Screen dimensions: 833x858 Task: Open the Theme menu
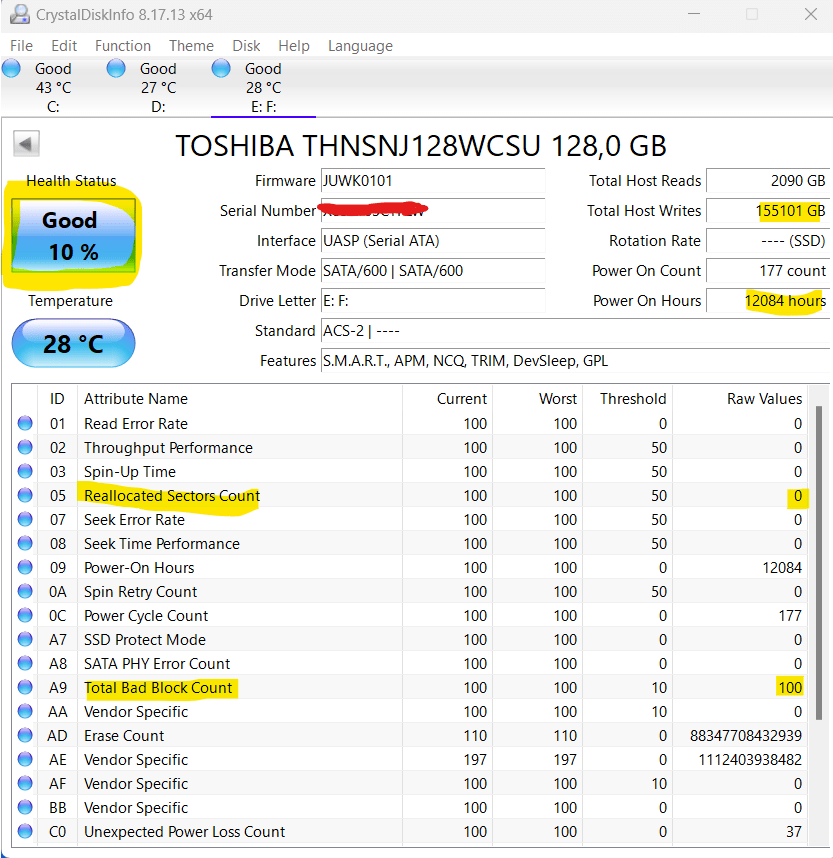190,46
